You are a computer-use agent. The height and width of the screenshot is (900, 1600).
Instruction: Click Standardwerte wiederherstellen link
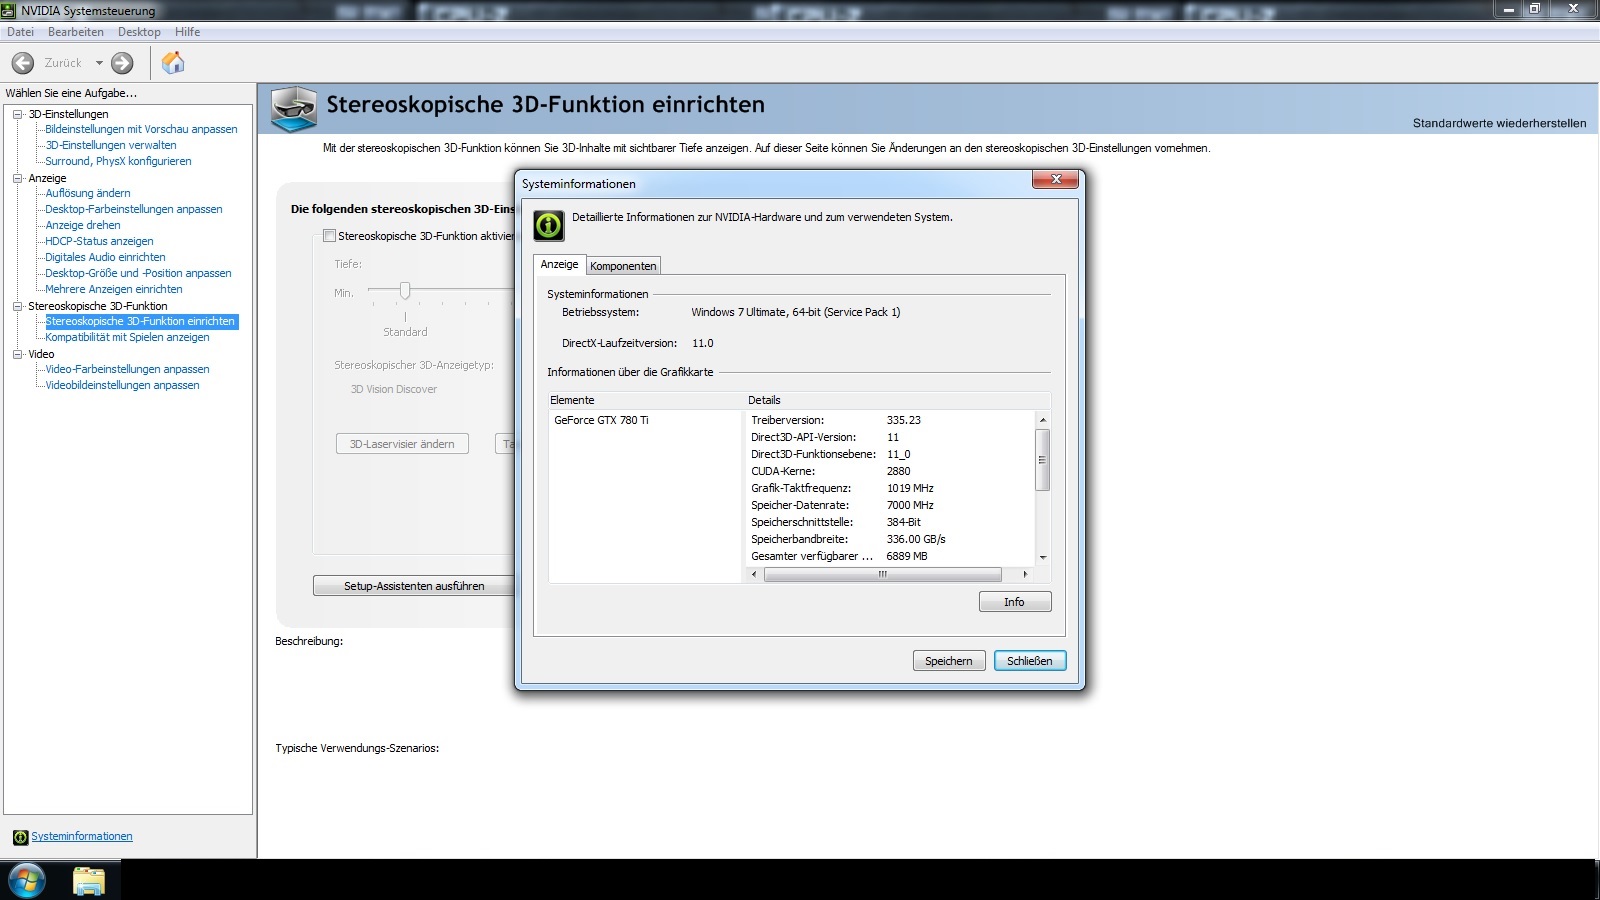1499,123
